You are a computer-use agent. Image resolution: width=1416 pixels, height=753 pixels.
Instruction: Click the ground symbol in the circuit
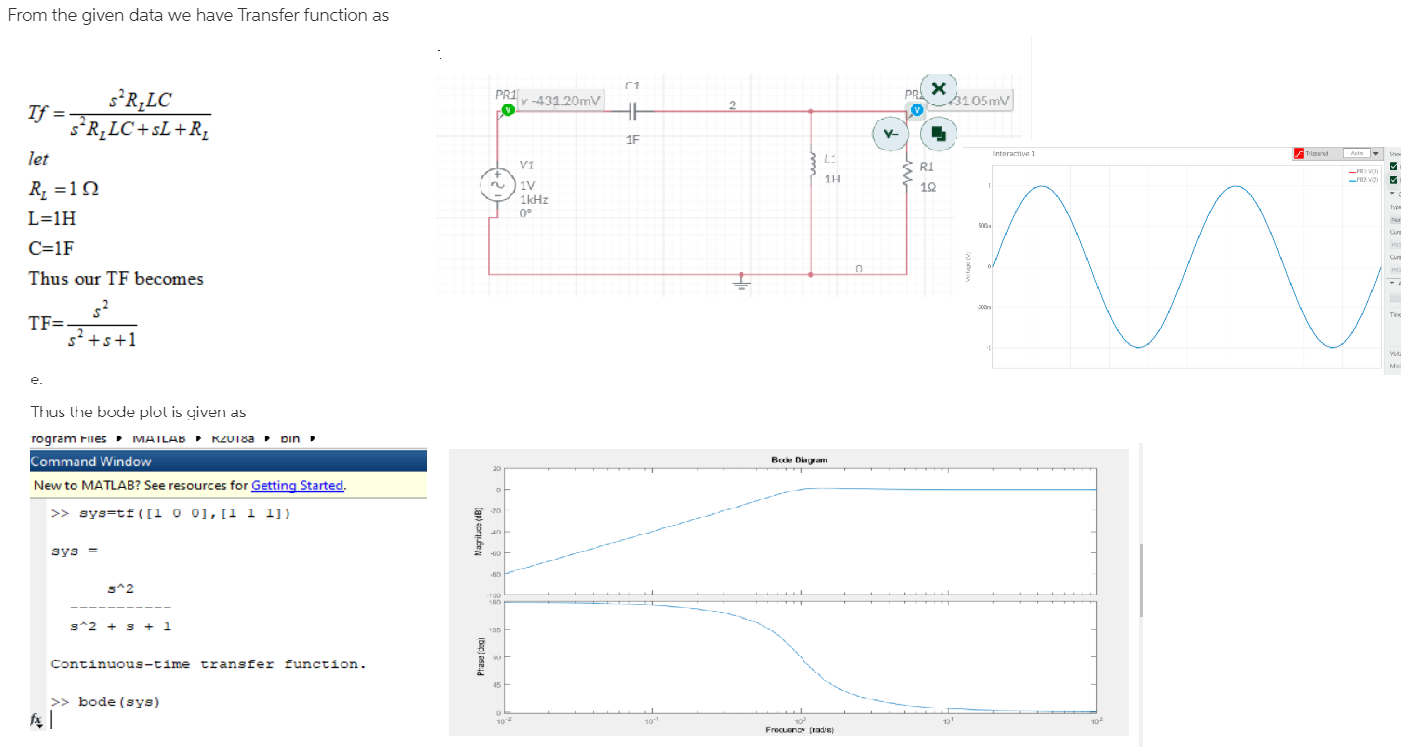tap(741, 282)
